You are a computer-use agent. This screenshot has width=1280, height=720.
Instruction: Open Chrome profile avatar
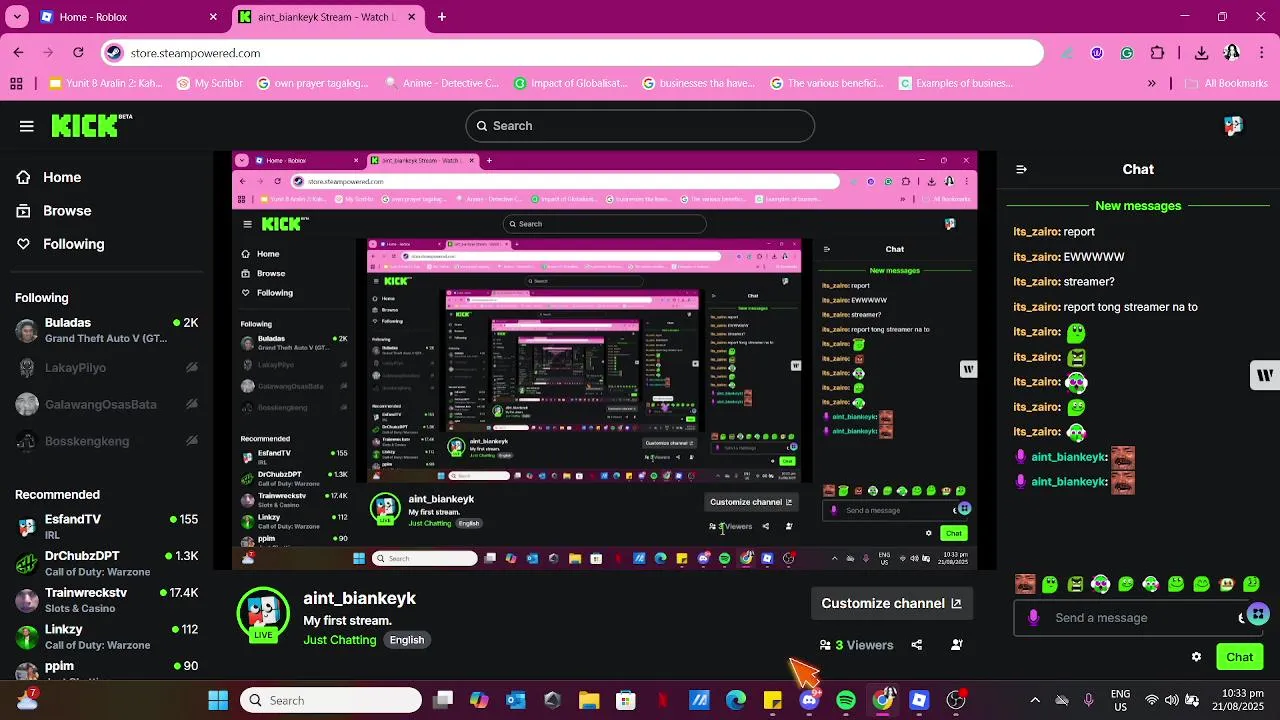[1232, 53]
